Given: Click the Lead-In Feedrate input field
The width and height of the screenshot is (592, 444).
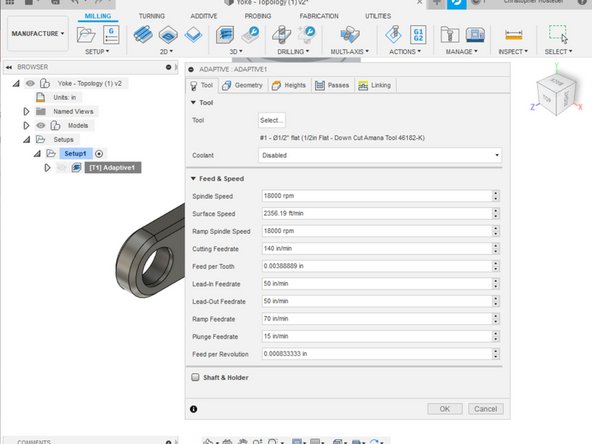Looking at the screenshot, I should tap(377, 284).
